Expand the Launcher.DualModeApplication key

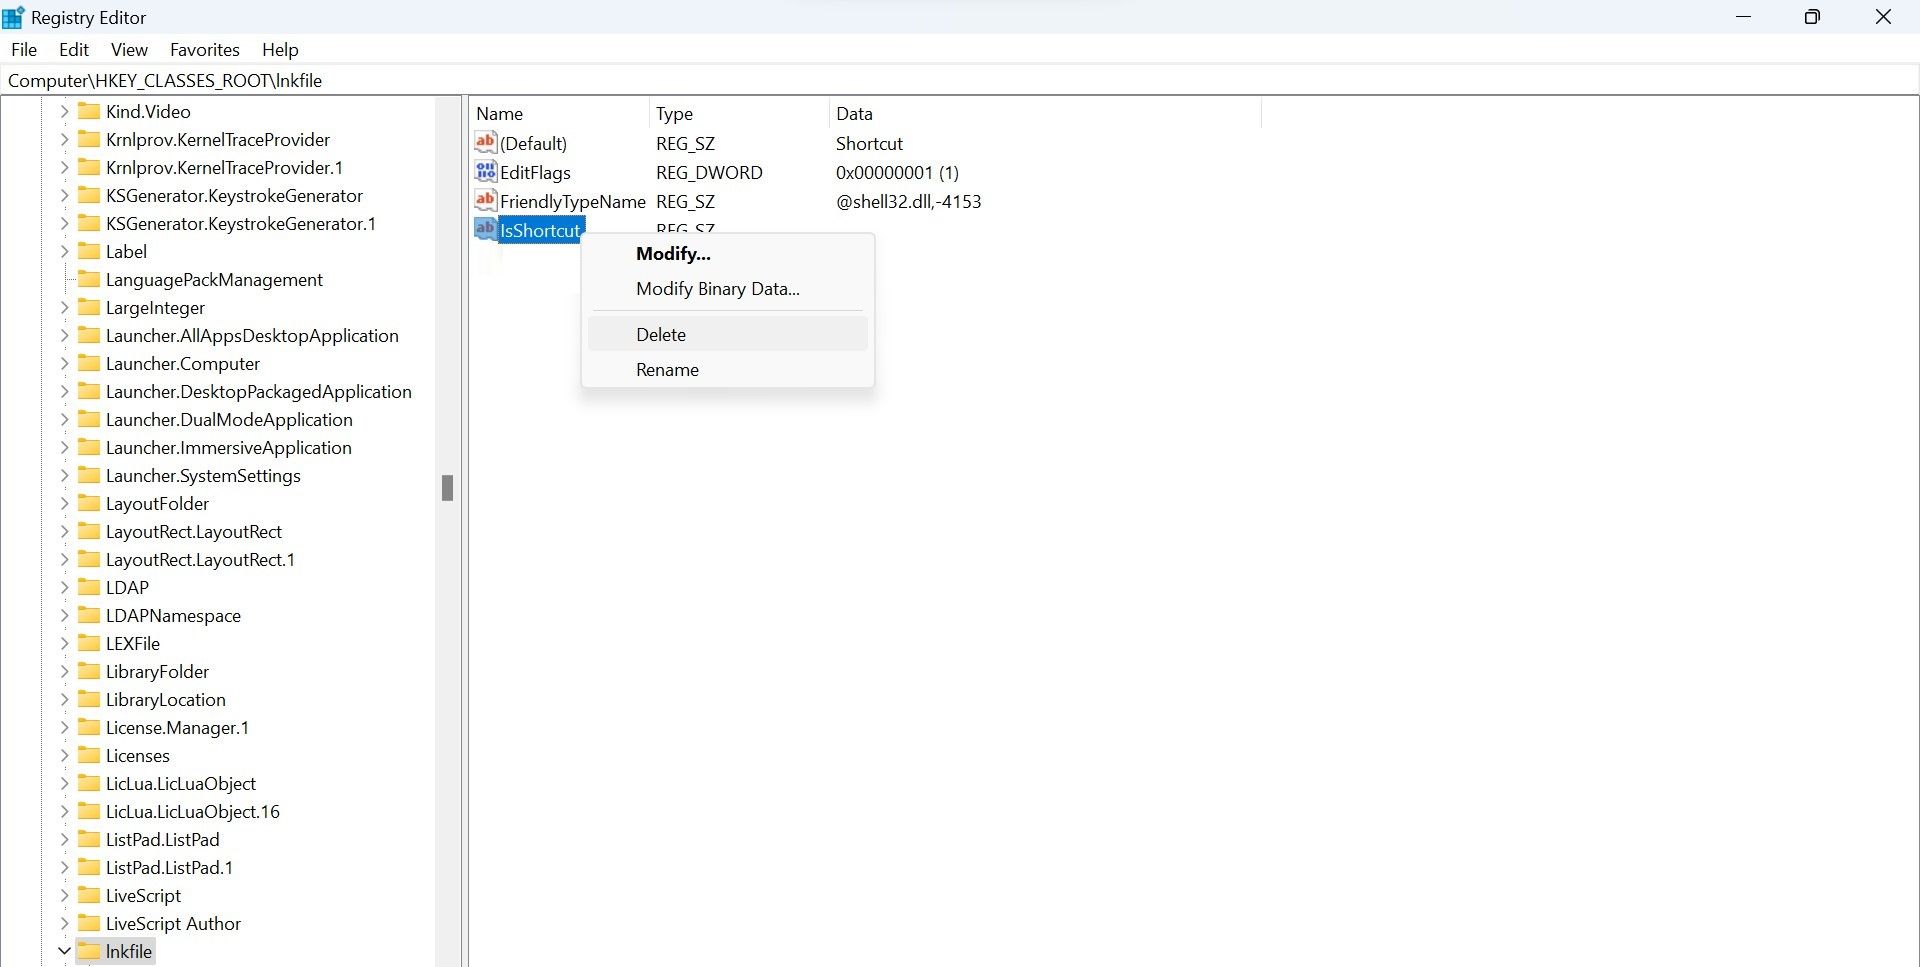tap(64, 419)
